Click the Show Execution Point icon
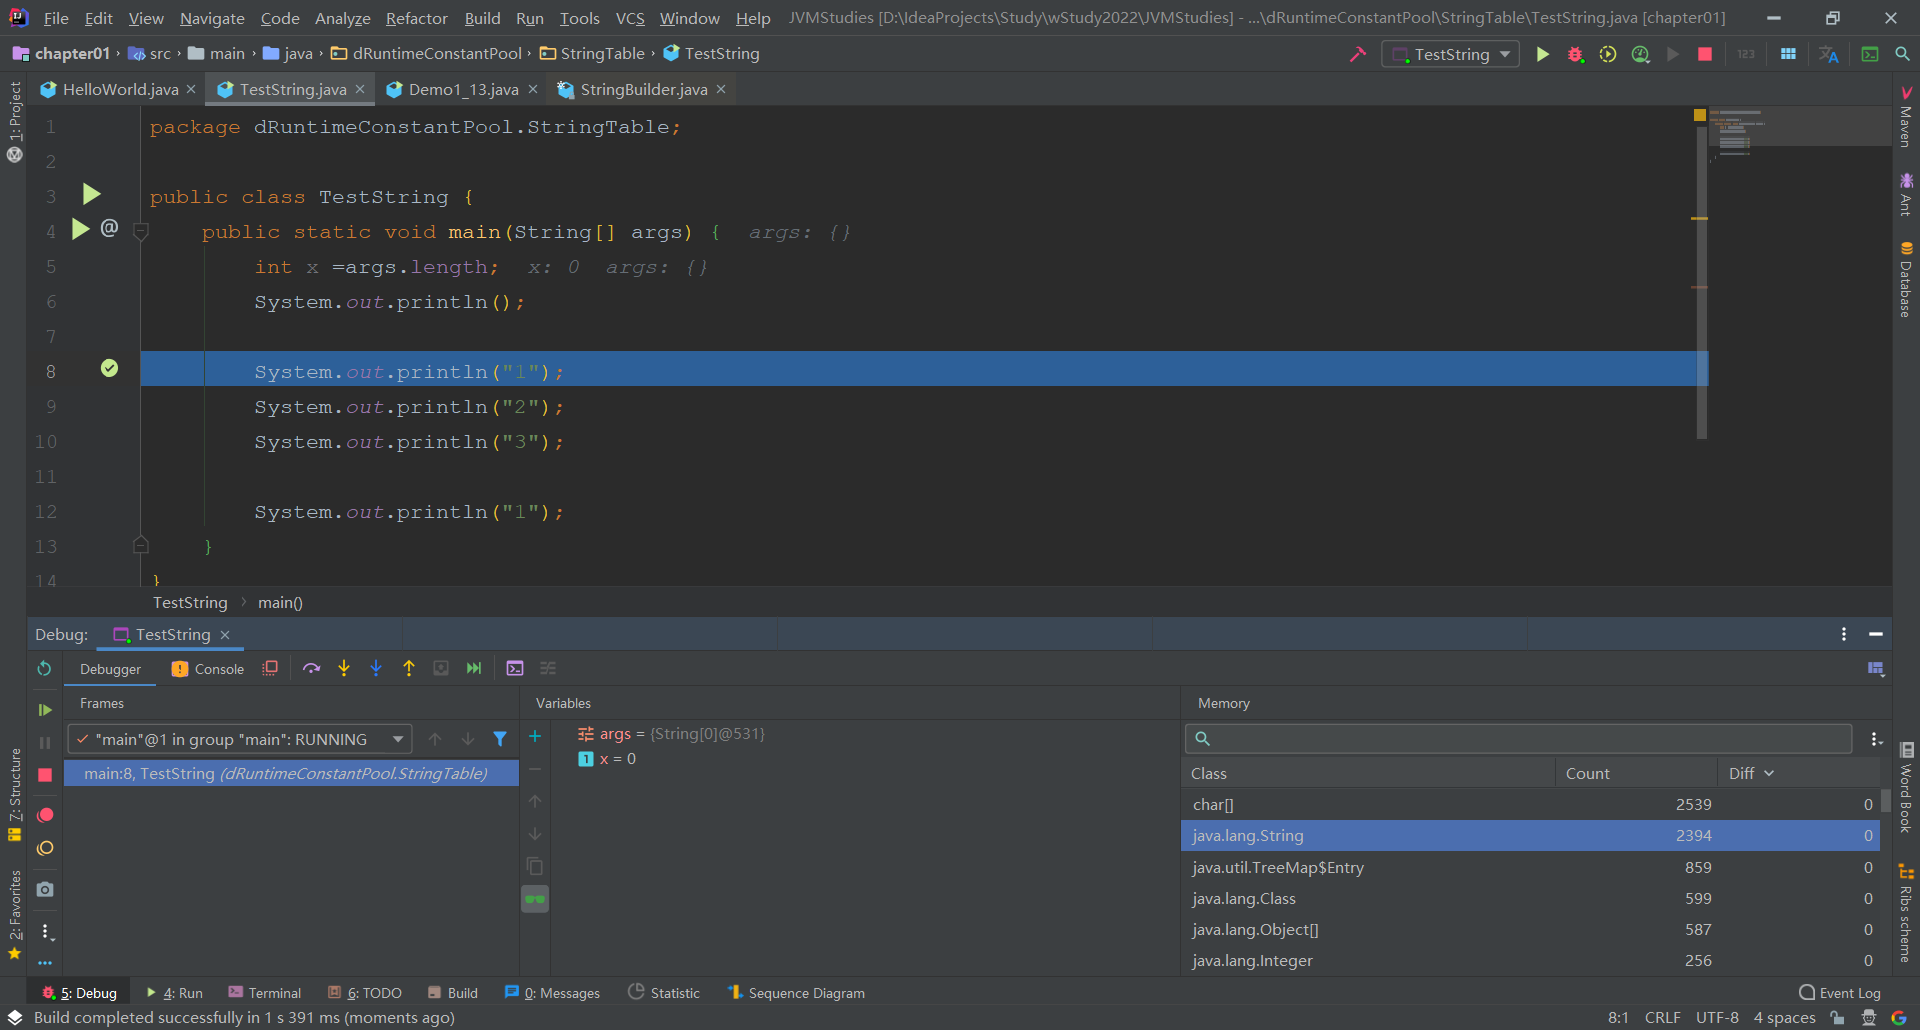Viewport: 1920px width, 1030px height. pos(270,668)
